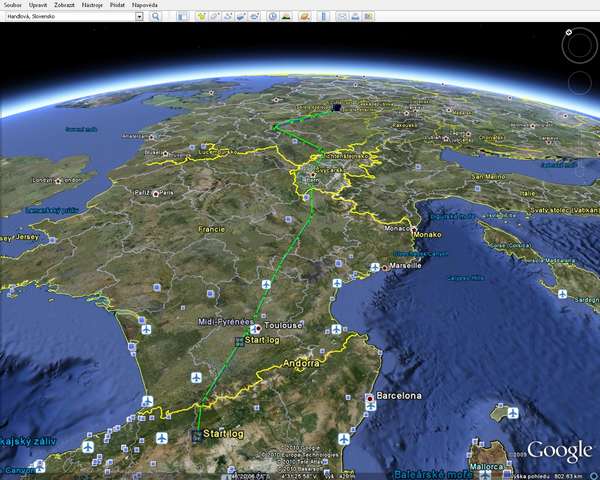This screenshot has width=600, height=480.
Task: Click the Toulouse city label
Action: [283, 325]
